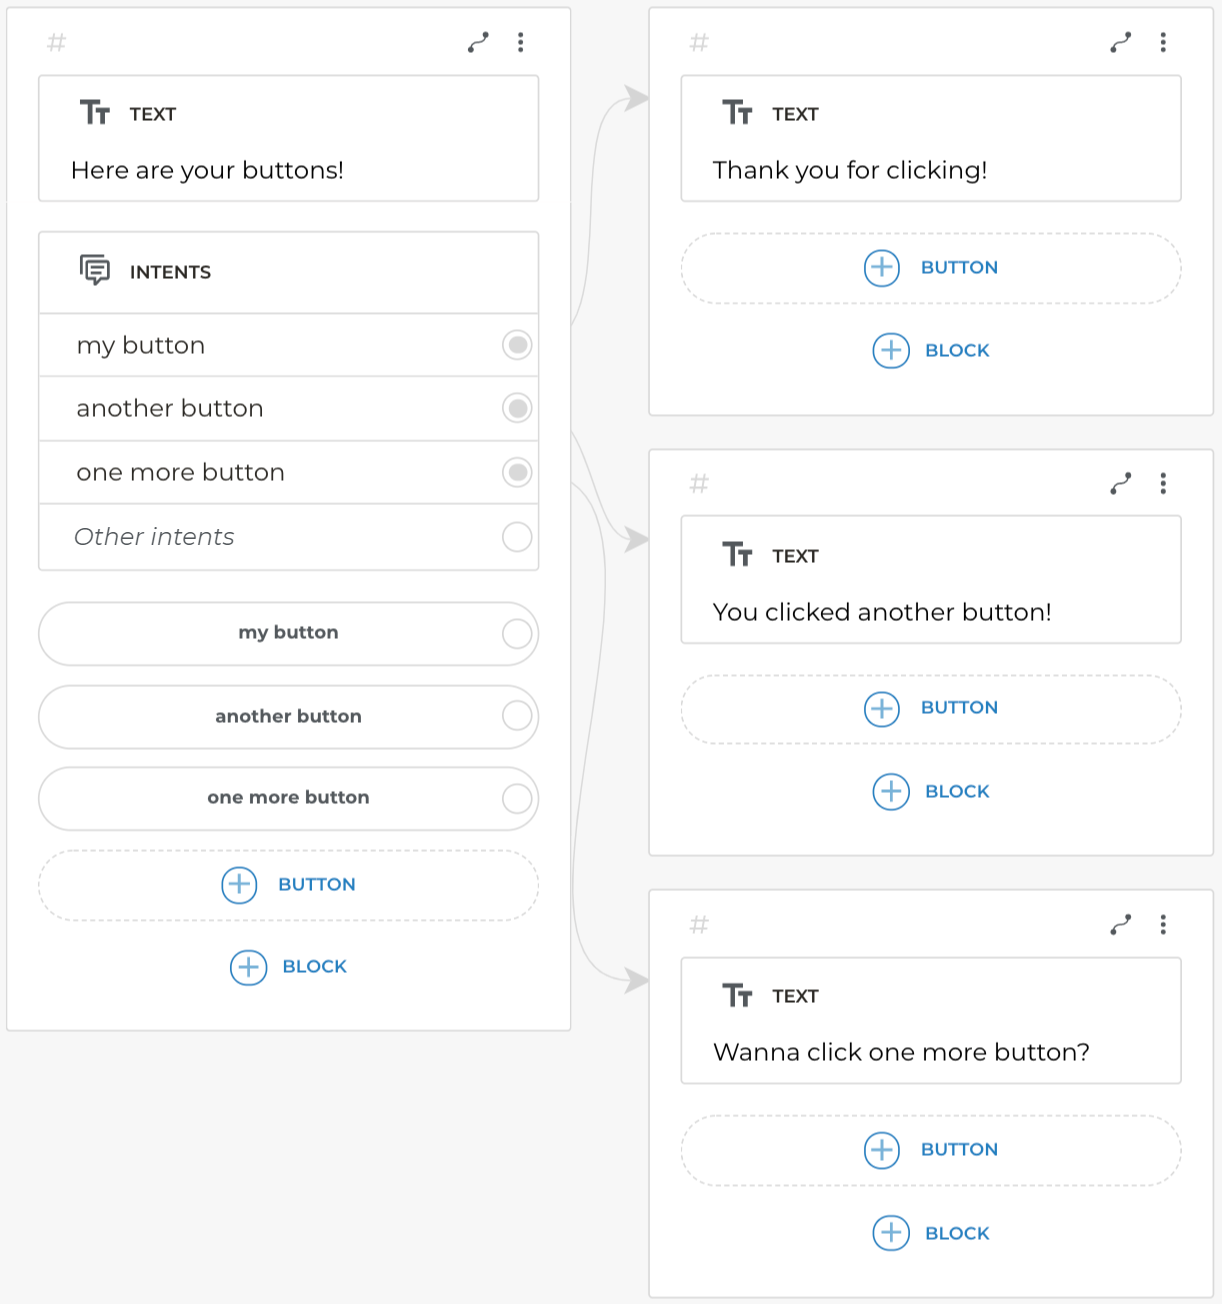Image resolution: width=1222 pixels, height=1304 pixels.
Task: Open the three-dot menu of the 'Here are your buttons!' card
Action: (x=520, y=42)
